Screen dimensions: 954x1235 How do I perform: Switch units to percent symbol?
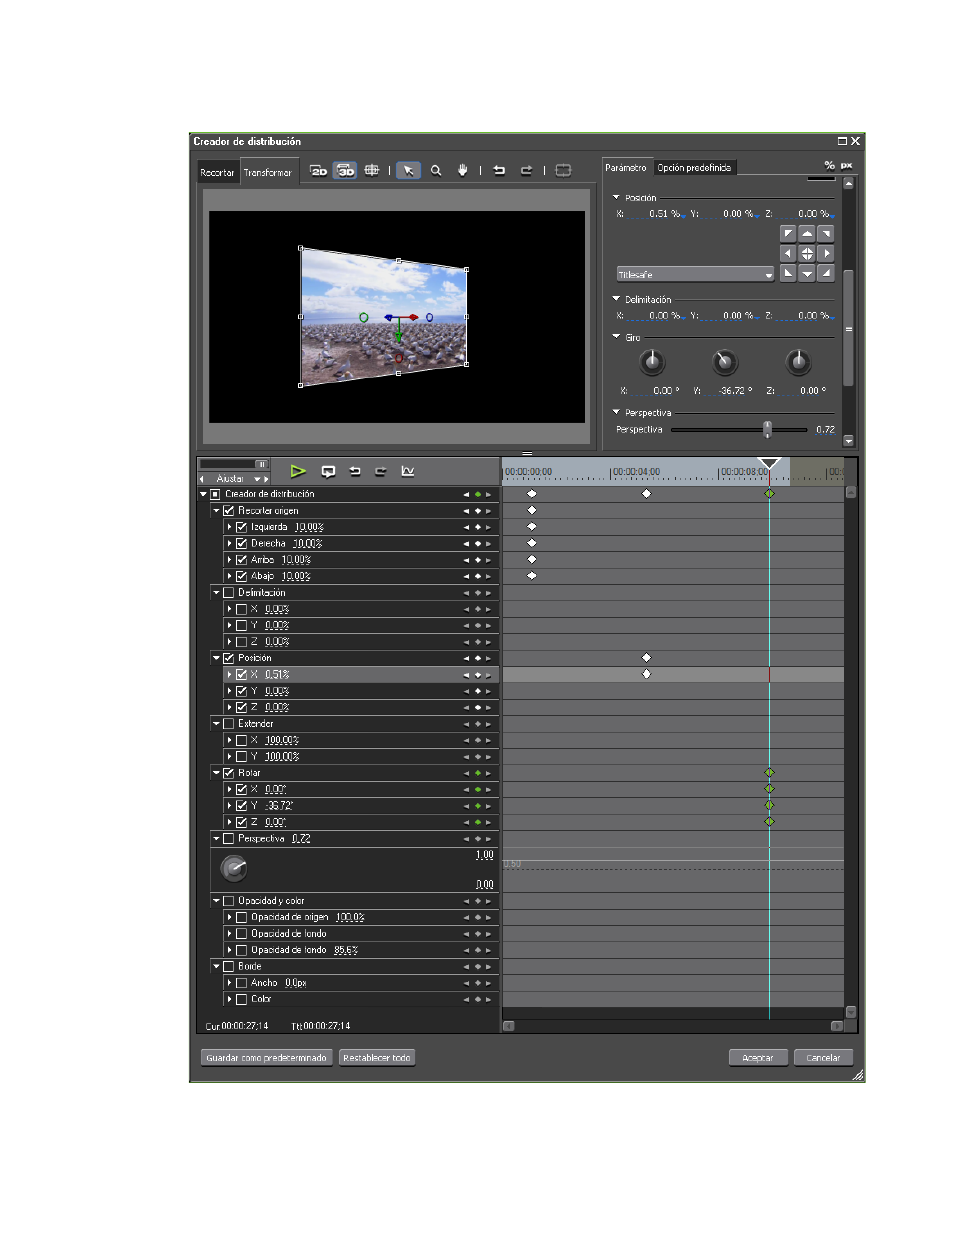tap(829, 165)
